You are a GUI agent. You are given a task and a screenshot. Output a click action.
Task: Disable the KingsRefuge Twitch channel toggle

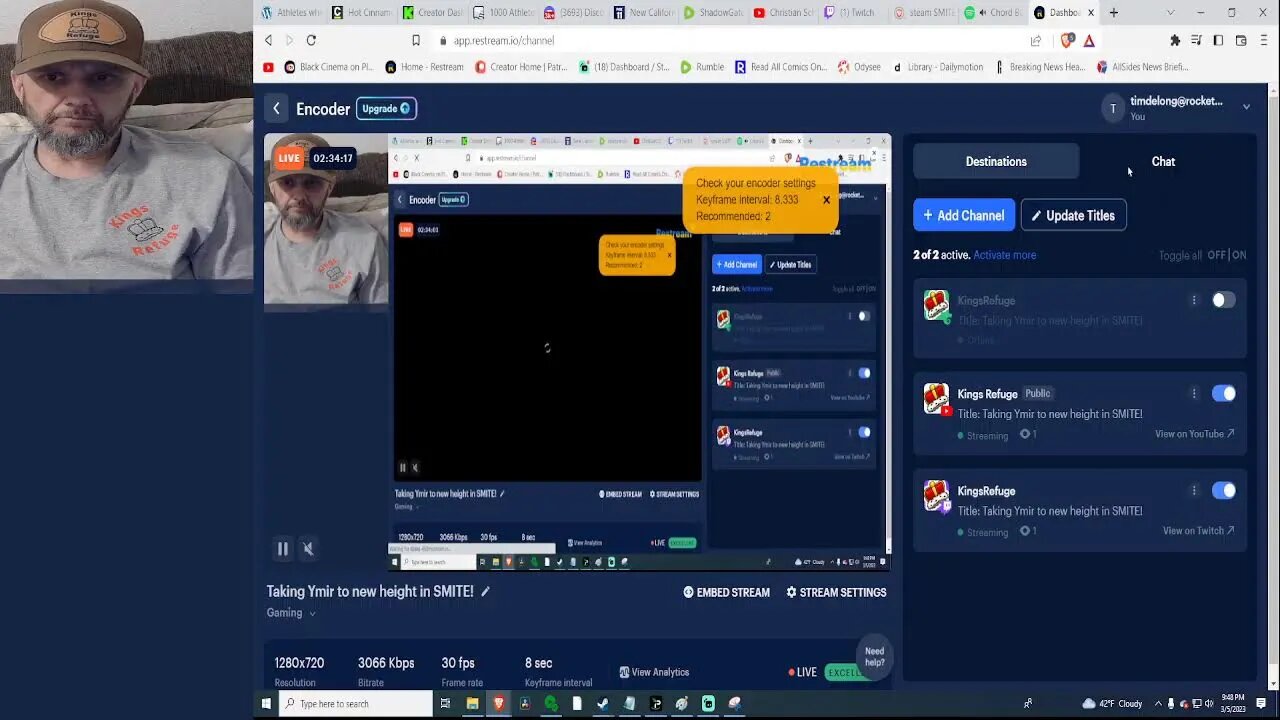(1223, 490)
